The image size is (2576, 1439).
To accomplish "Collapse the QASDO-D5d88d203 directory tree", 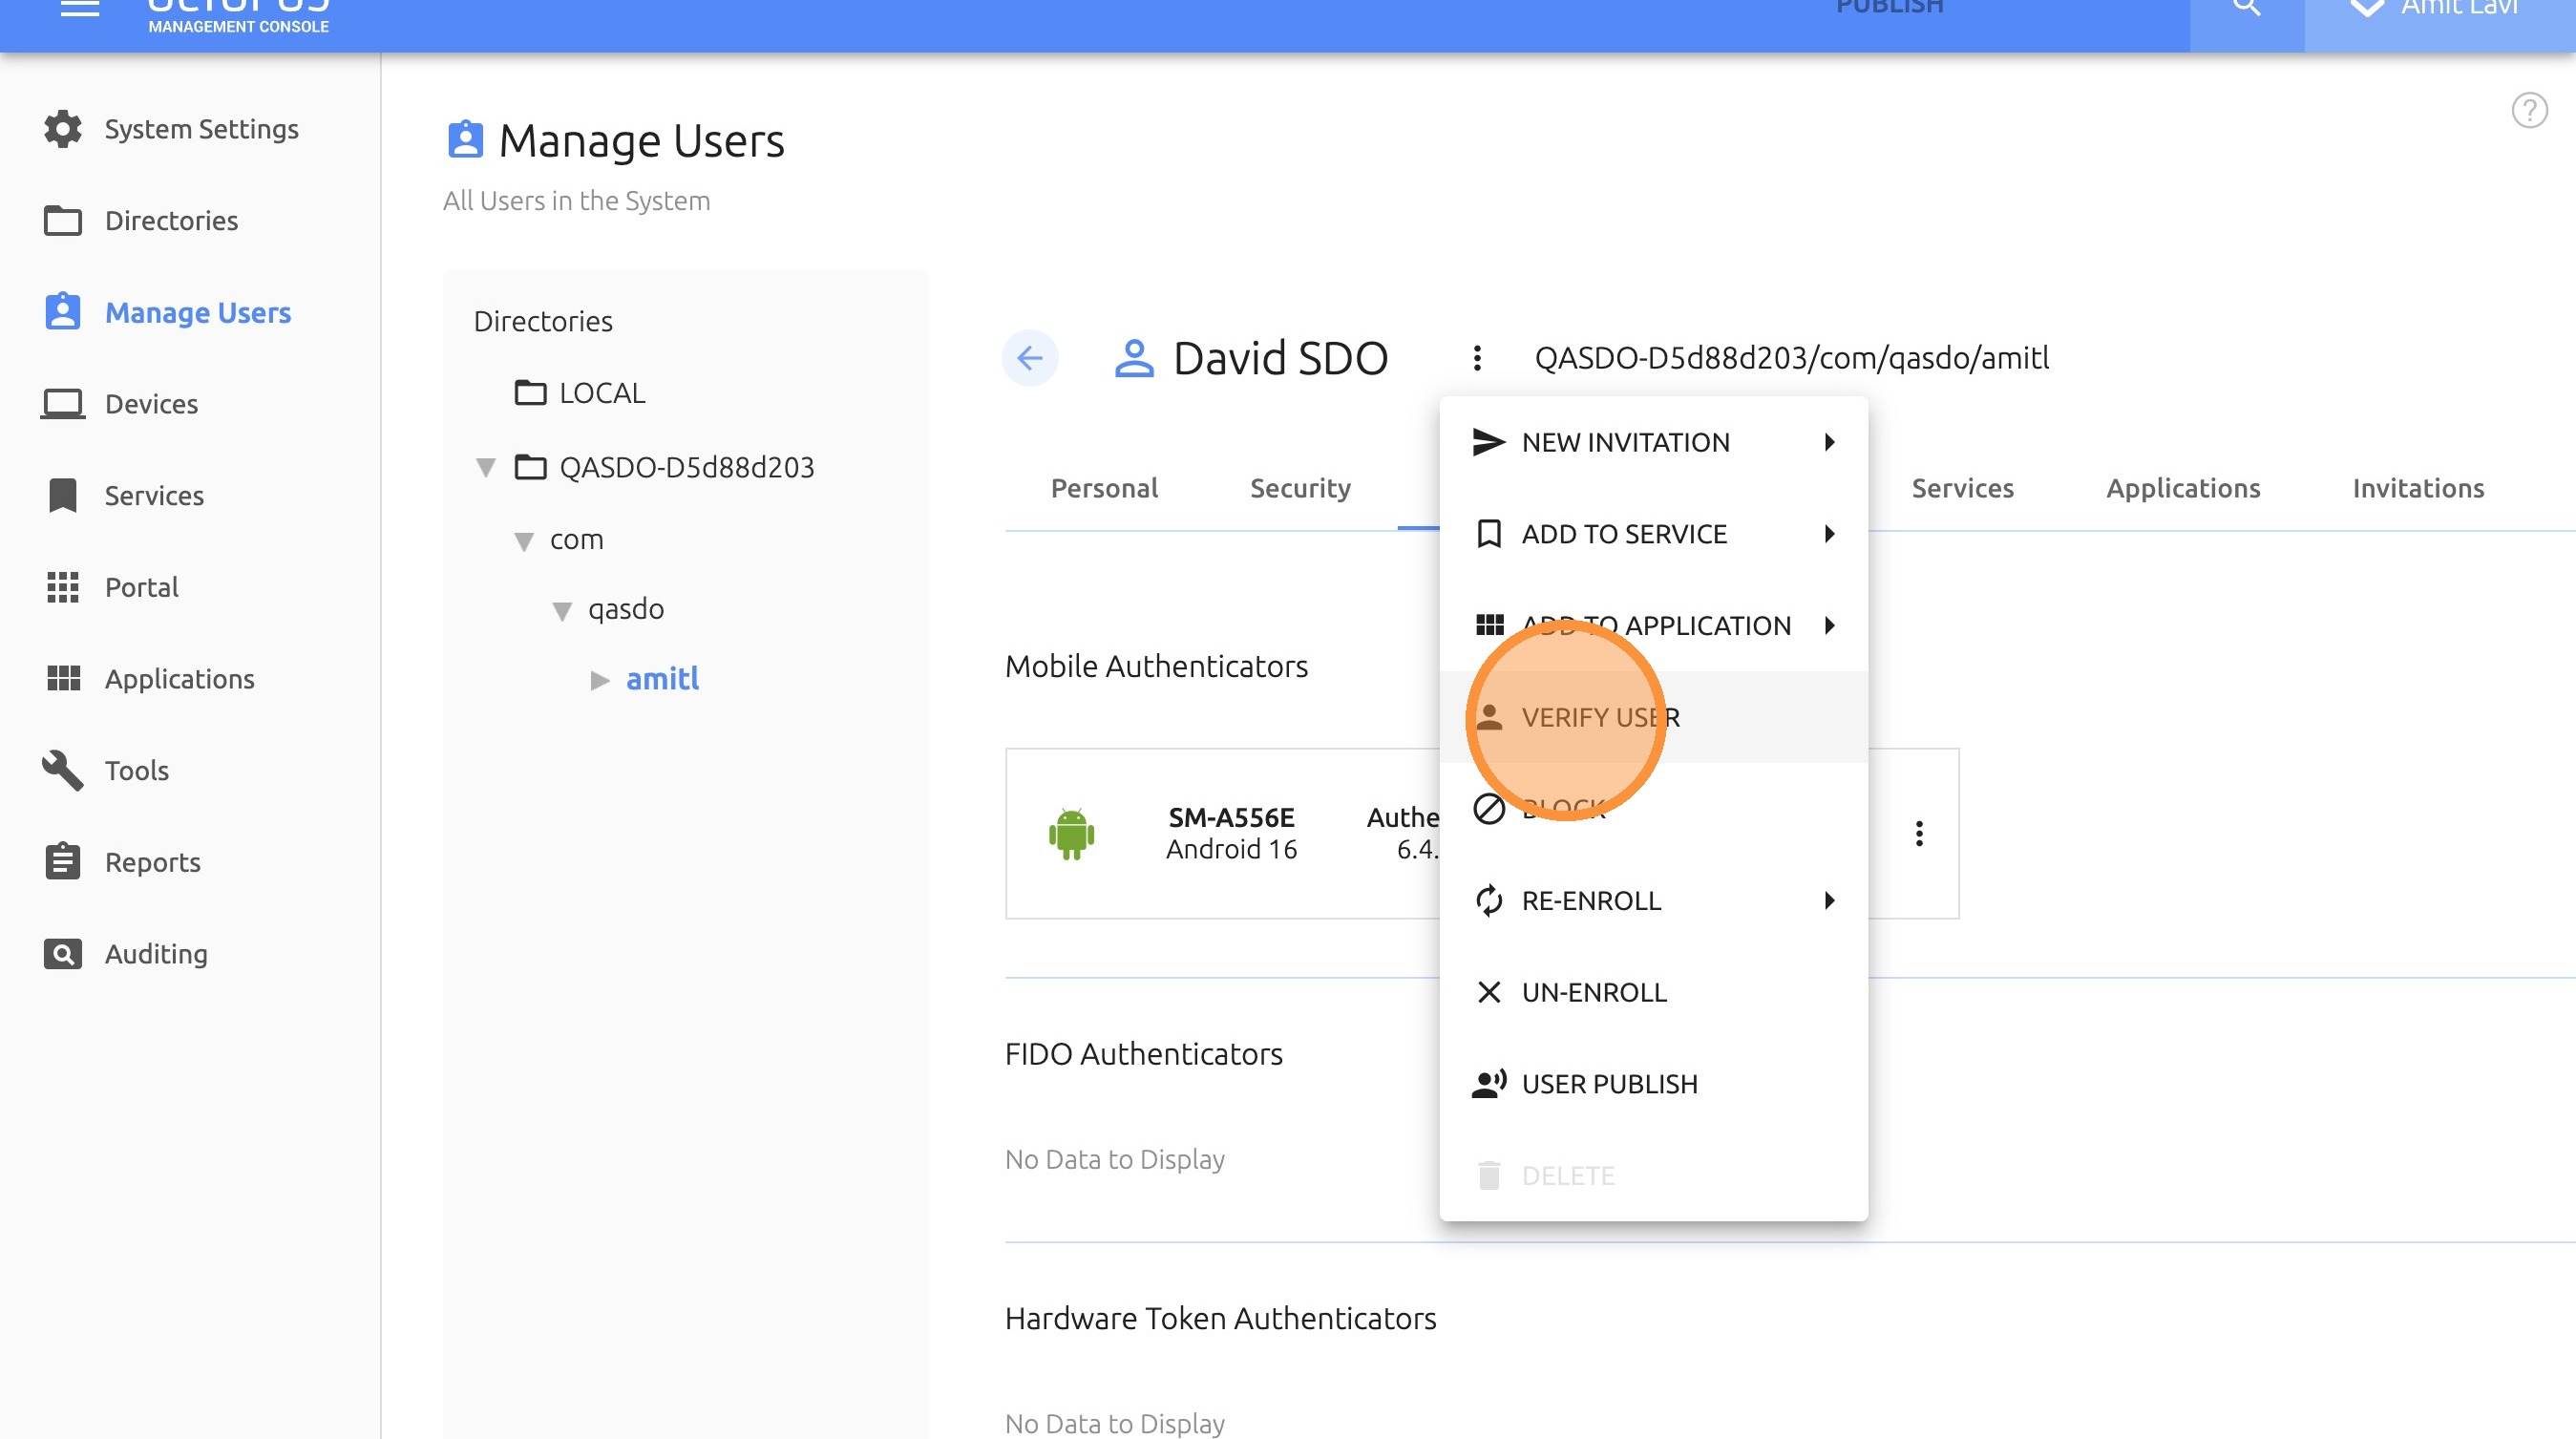I will [x=486, y=467].
